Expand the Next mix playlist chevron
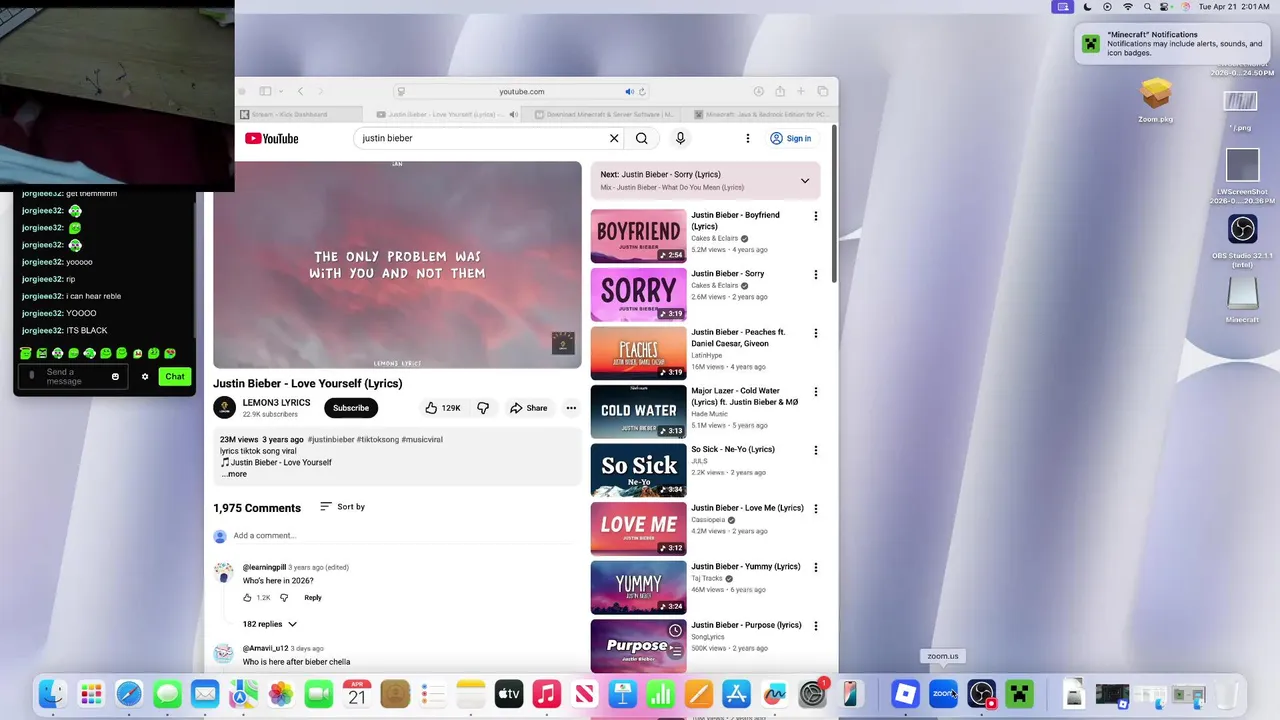 point(805,181)
